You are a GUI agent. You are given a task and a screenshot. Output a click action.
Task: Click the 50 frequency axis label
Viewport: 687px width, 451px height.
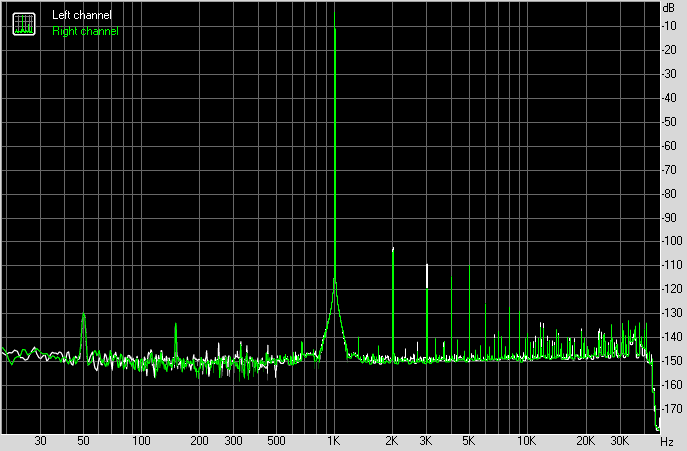pos(83,440)
